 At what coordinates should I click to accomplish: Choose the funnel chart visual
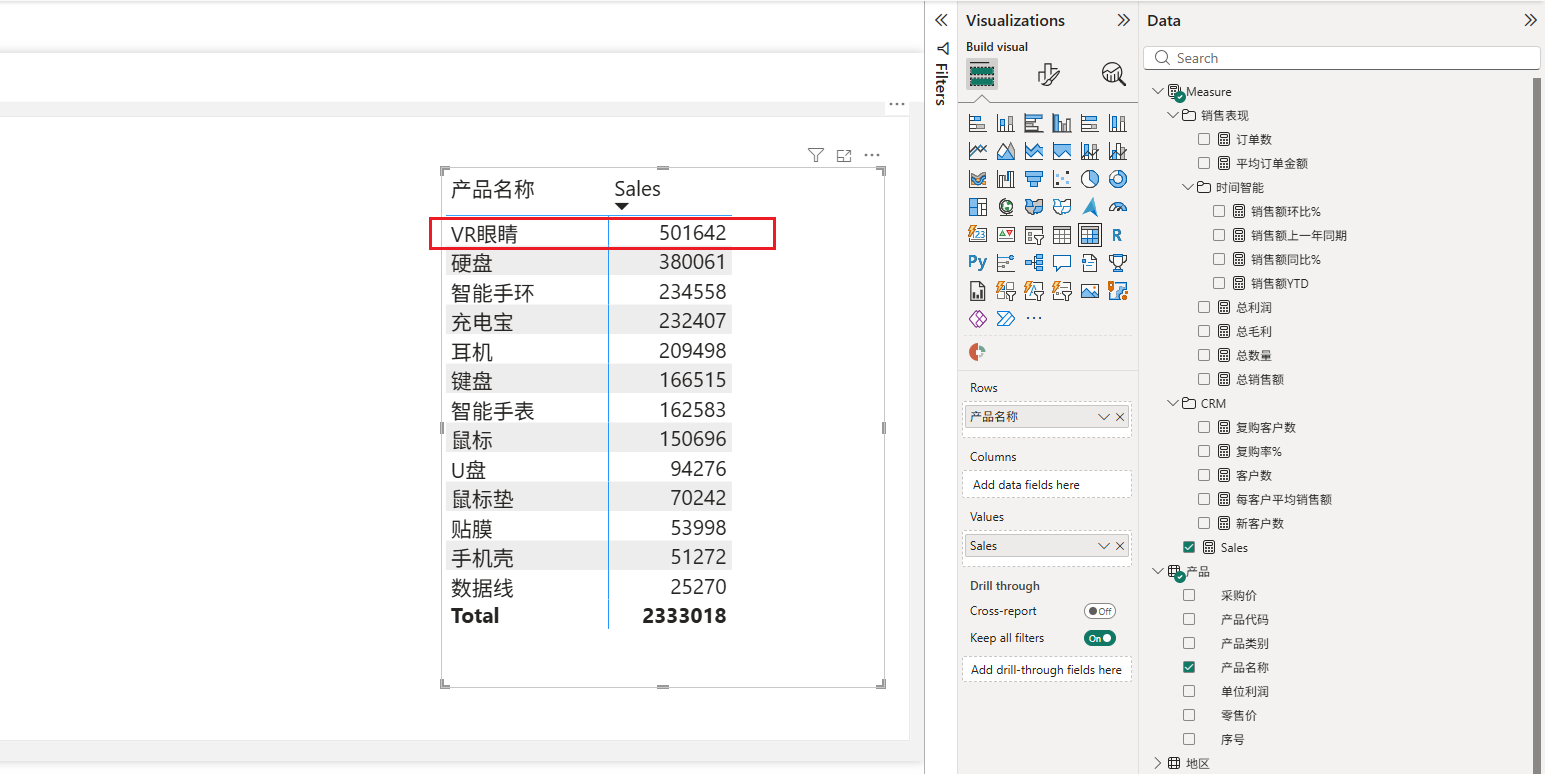pyautogui.click(x=1034, y=179)
